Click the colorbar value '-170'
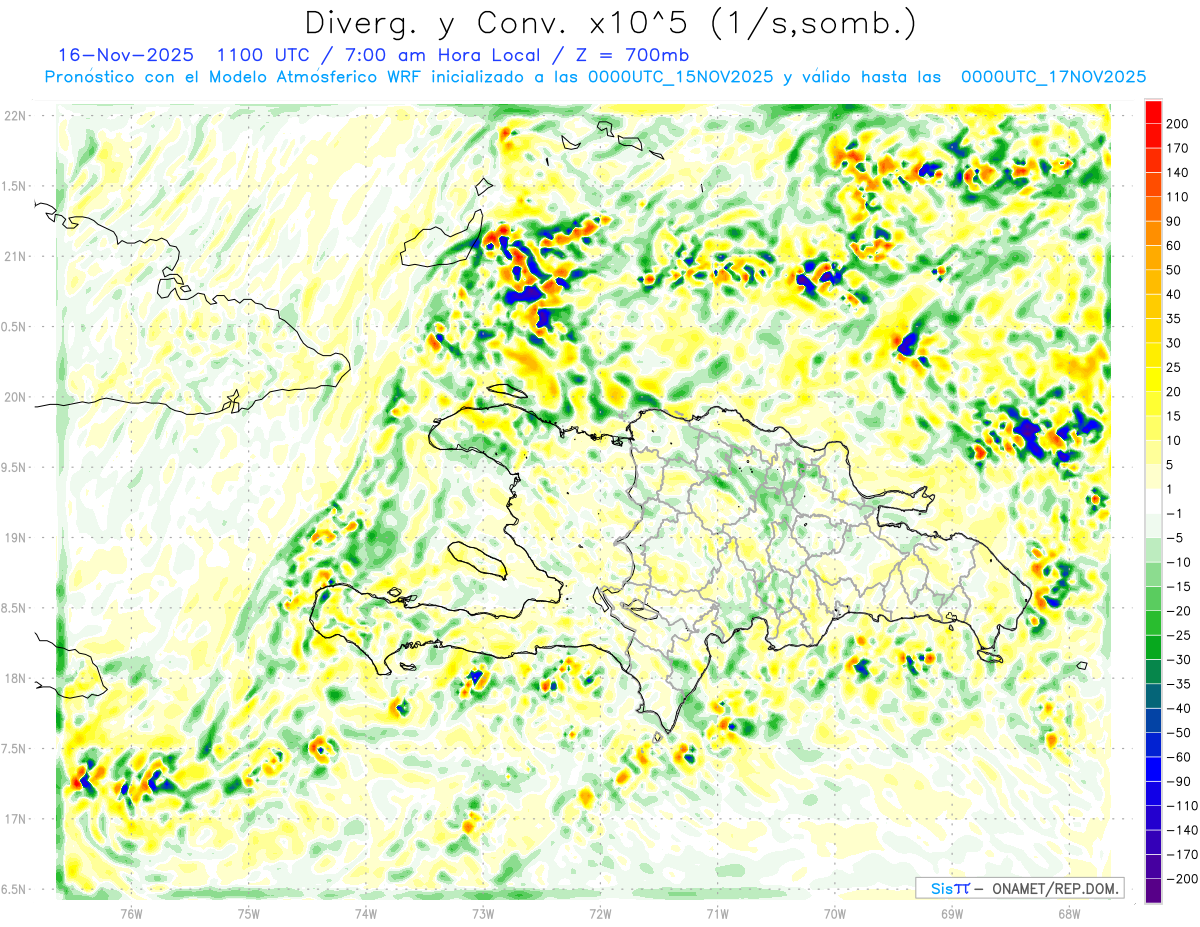Viewport: 1200px width, 927px height. 1182,854
